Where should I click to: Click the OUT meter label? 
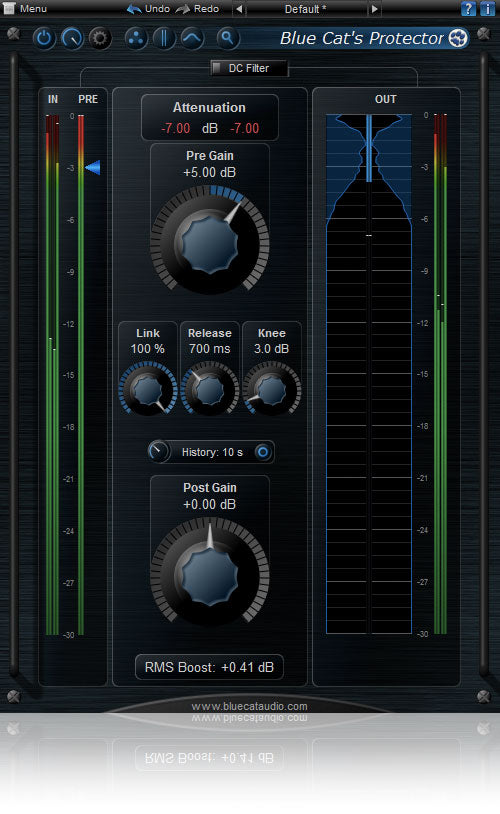coord(385,99)
